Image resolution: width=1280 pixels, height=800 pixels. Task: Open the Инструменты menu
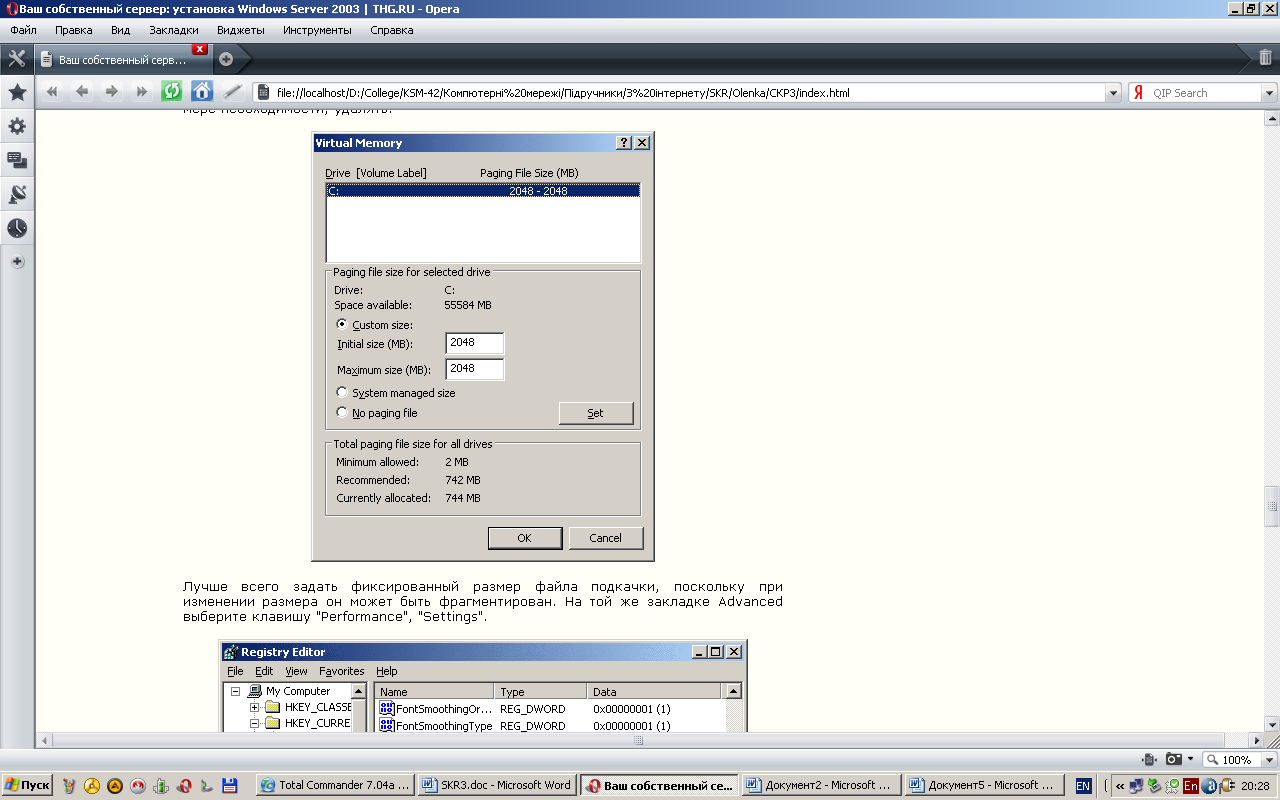317,30
